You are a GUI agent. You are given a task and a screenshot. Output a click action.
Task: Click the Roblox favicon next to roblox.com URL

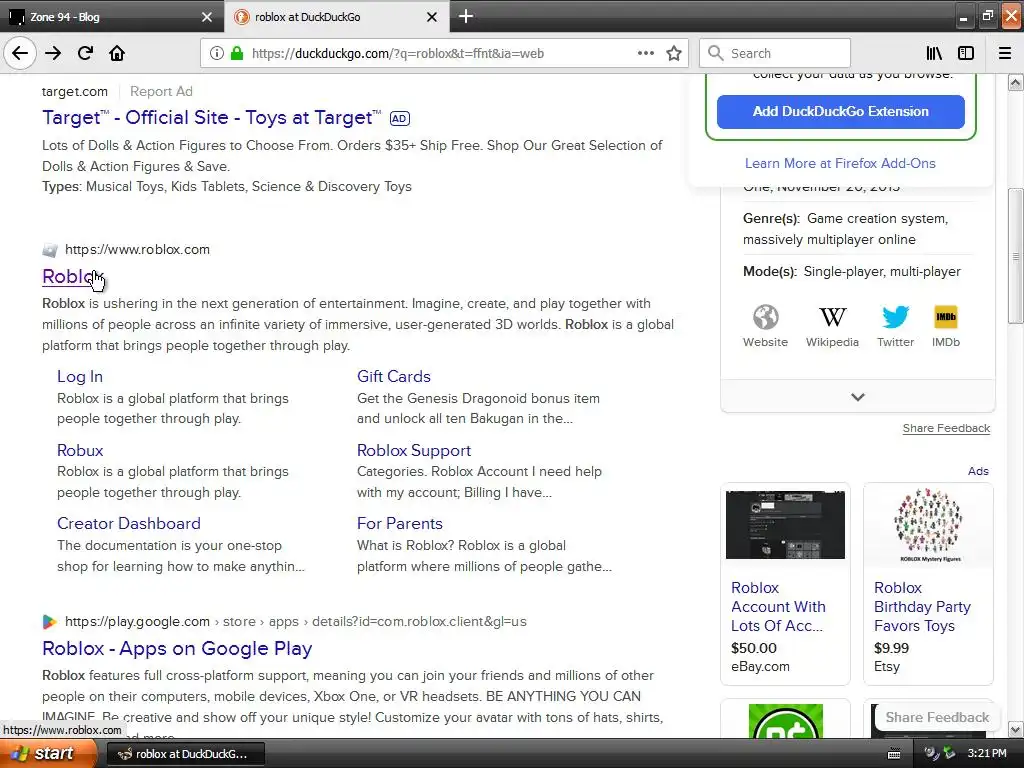pos(50,249)
